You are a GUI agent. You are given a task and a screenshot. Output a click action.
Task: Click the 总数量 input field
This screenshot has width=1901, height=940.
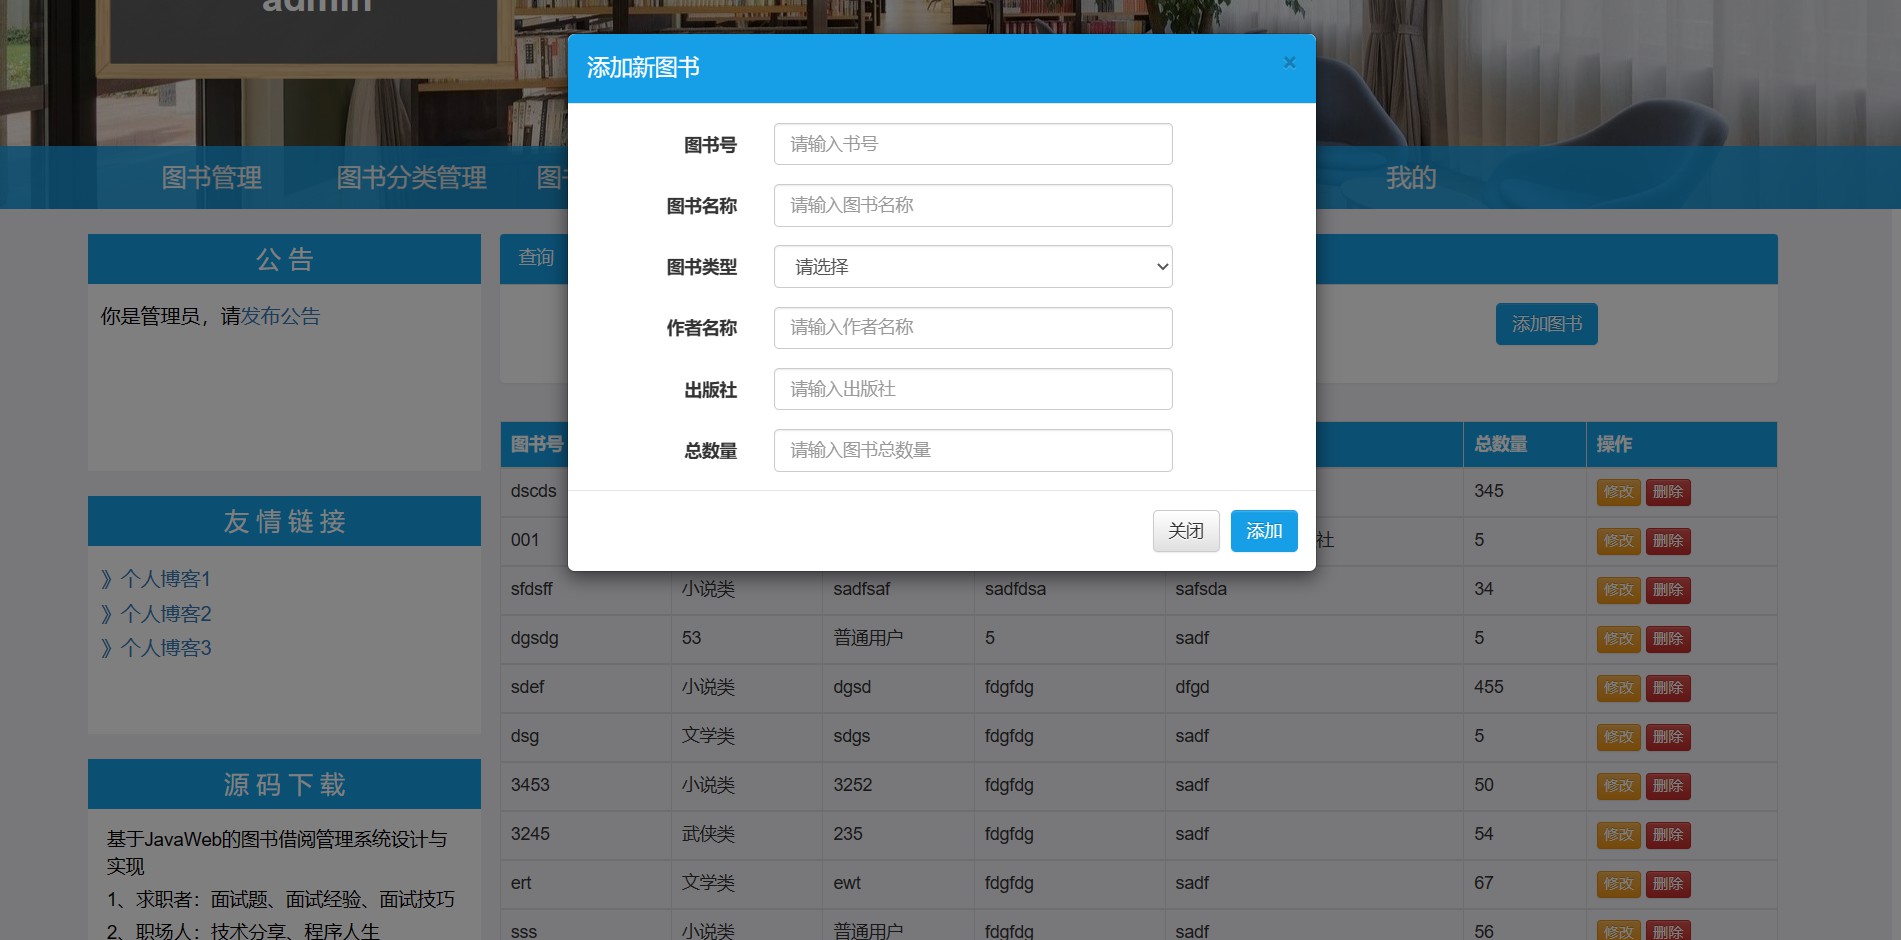pyautogui.click(x=973, y=450)
